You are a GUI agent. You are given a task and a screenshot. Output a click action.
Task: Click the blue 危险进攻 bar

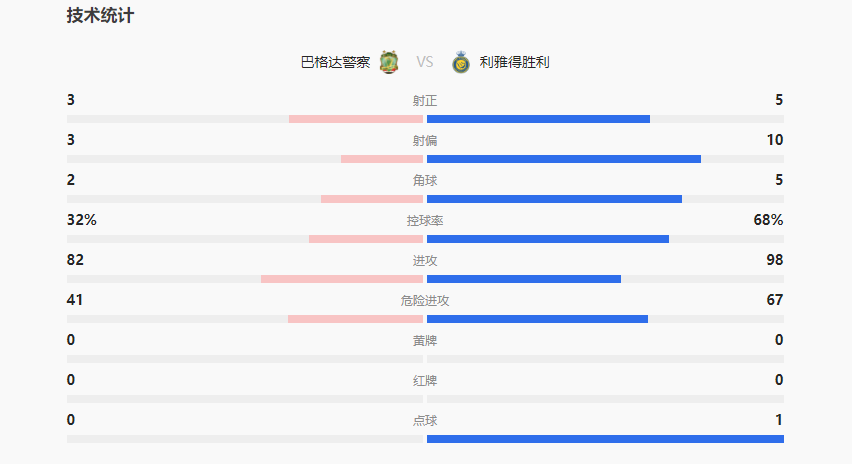[x=537, y=319]
